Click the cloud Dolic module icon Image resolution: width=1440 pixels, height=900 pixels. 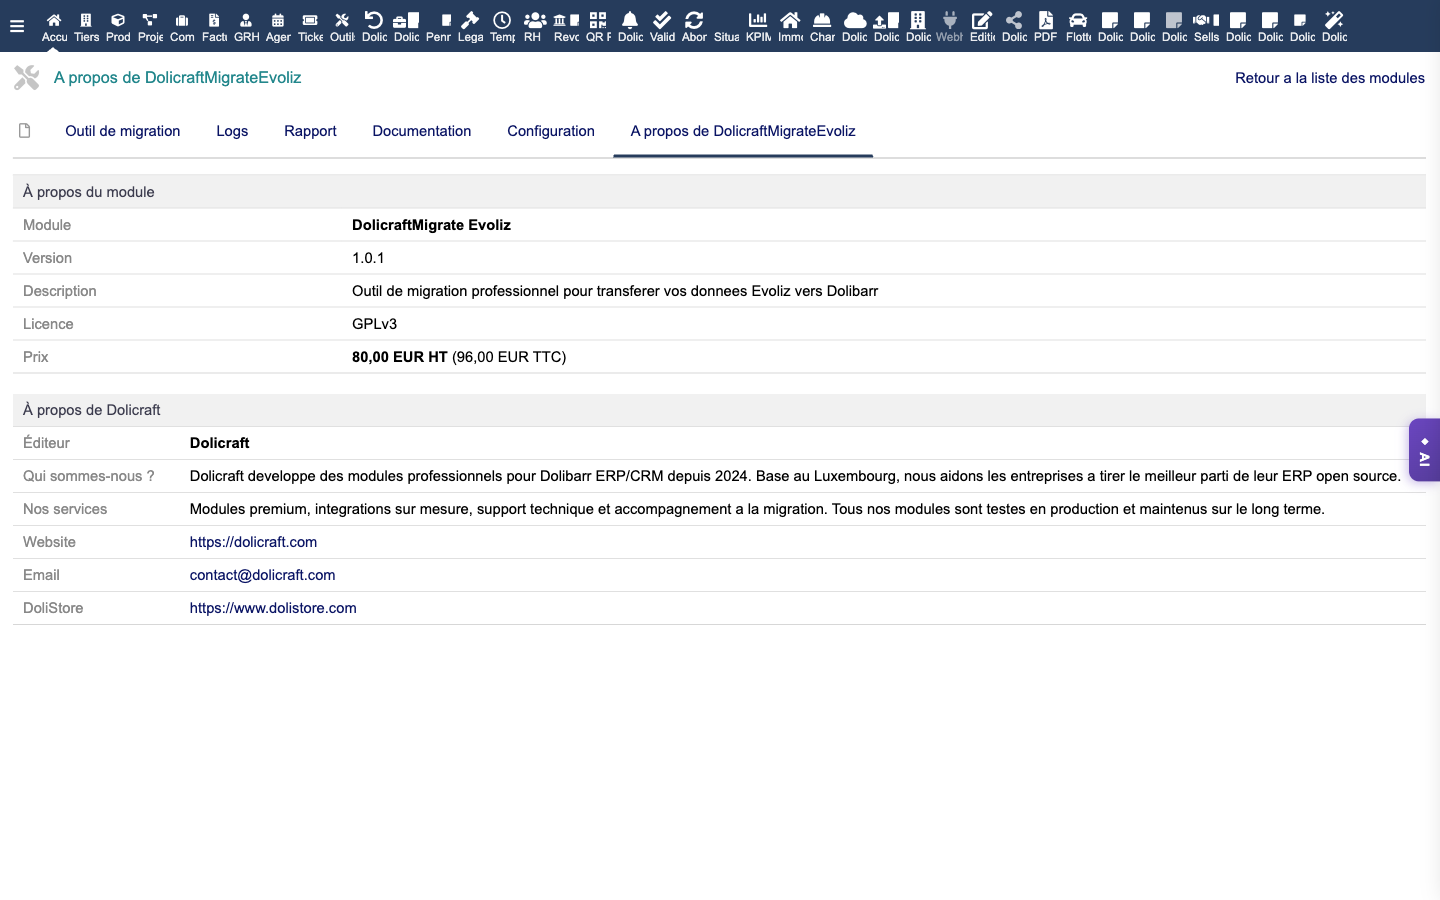tap(855, 20)
